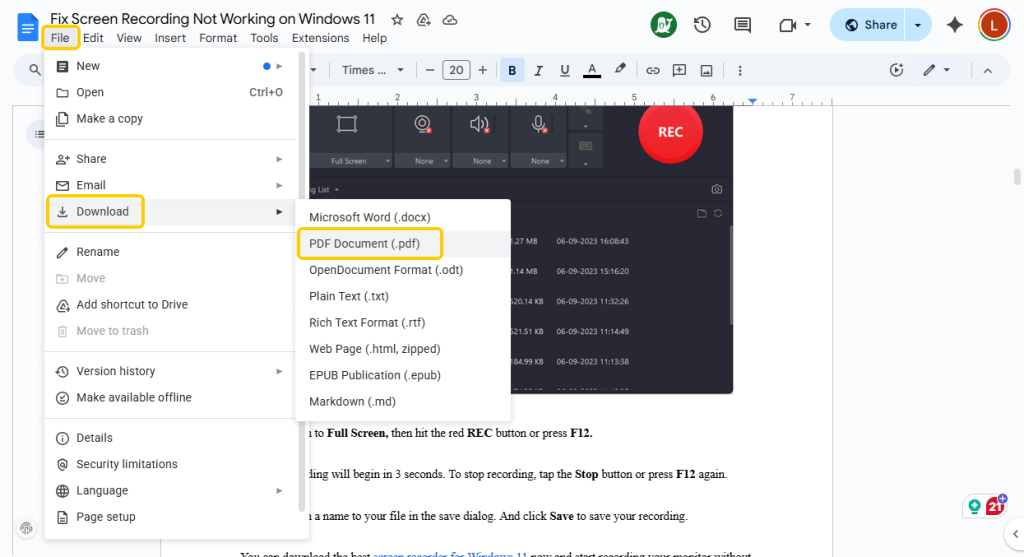Expand the New submenu

[170, 66]
